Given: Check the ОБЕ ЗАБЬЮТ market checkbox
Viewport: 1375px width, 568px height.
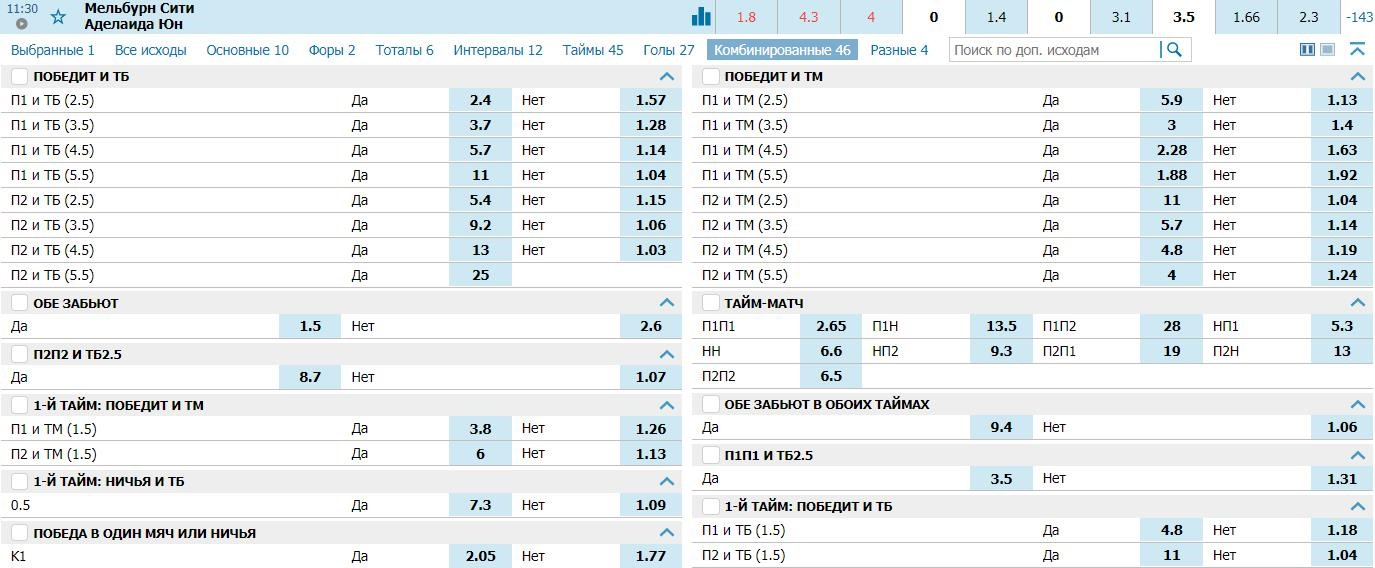Looking at the screenshot, I should click(20, 302).
